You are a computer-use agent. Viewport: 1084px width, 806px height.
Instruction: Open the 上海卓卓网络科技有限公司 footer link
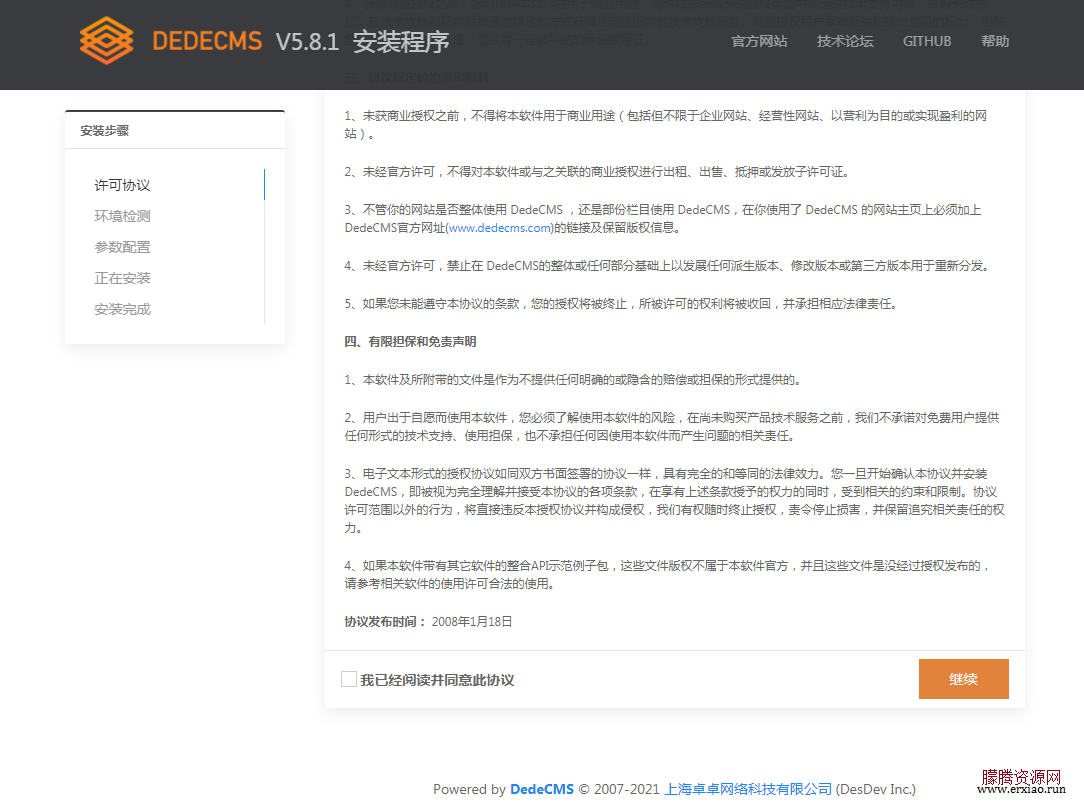click(x=748, y=789)
